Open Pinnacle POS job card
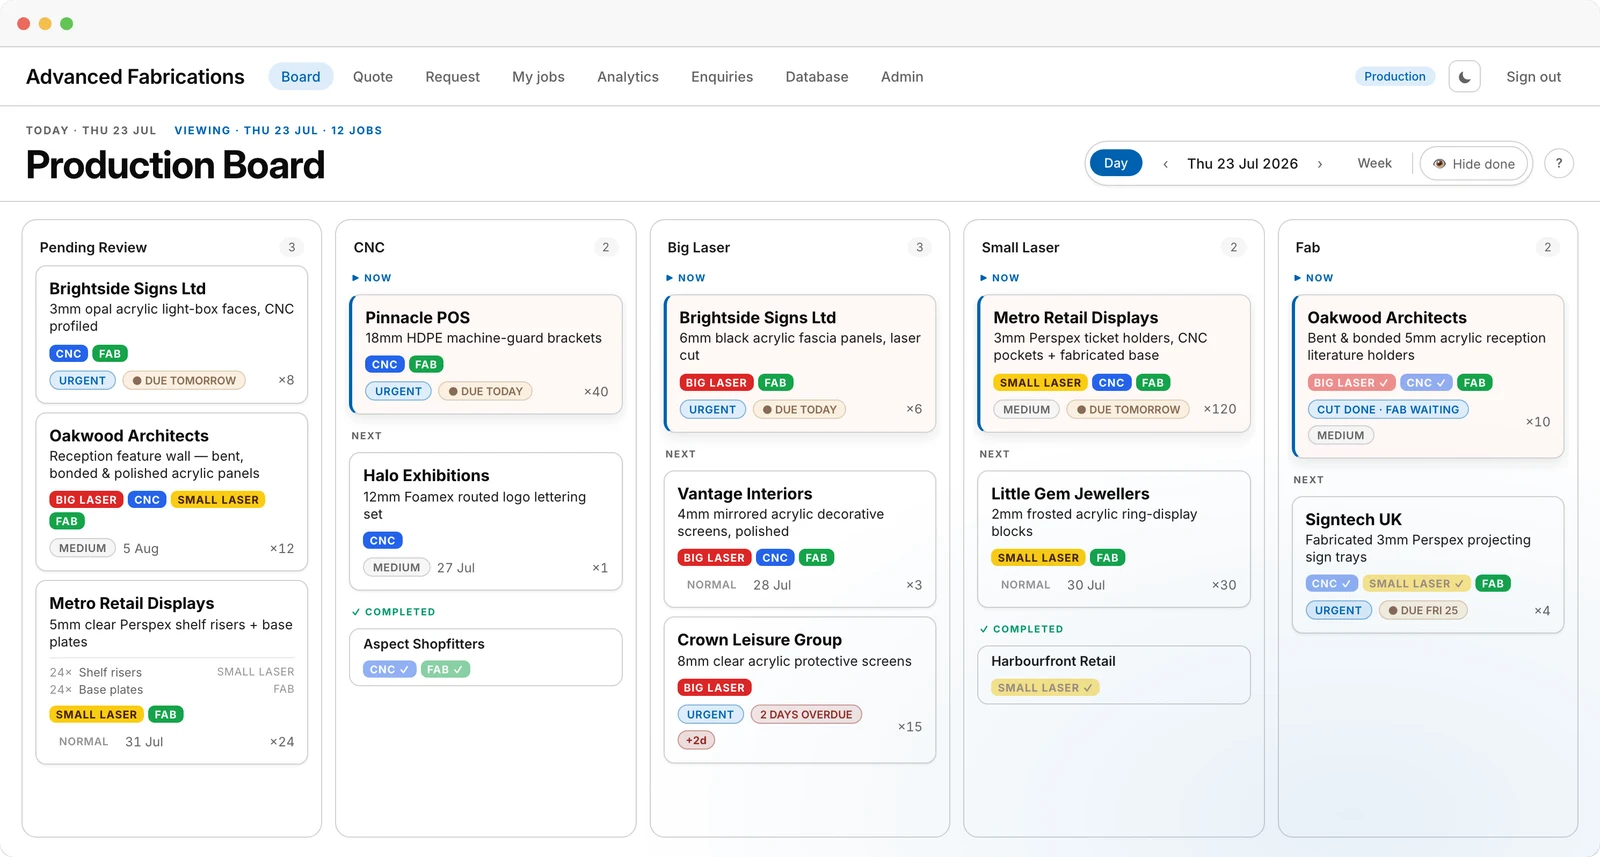 pos(486,354)
